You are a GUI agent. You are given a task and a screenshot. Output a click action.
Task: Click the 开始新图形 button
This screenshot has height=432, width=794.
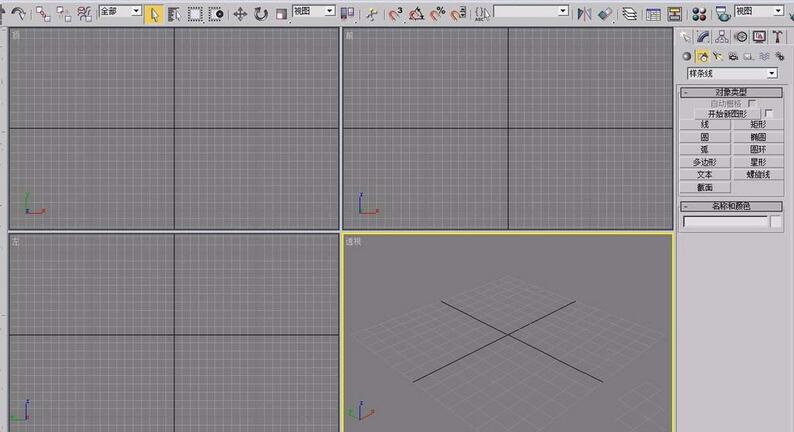pos(727,114)
